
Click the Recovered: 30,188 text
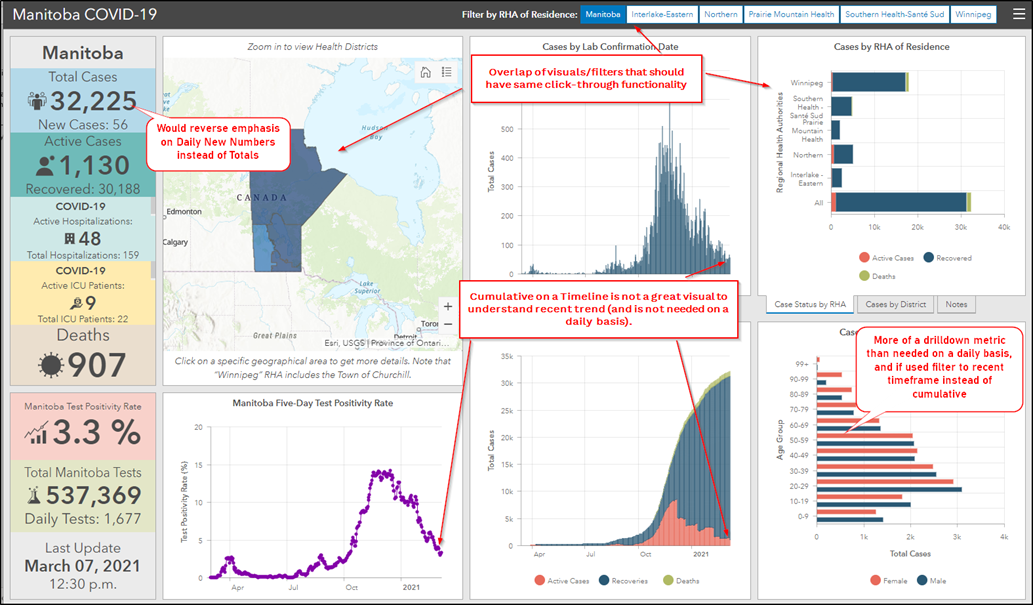click(83, 189)
